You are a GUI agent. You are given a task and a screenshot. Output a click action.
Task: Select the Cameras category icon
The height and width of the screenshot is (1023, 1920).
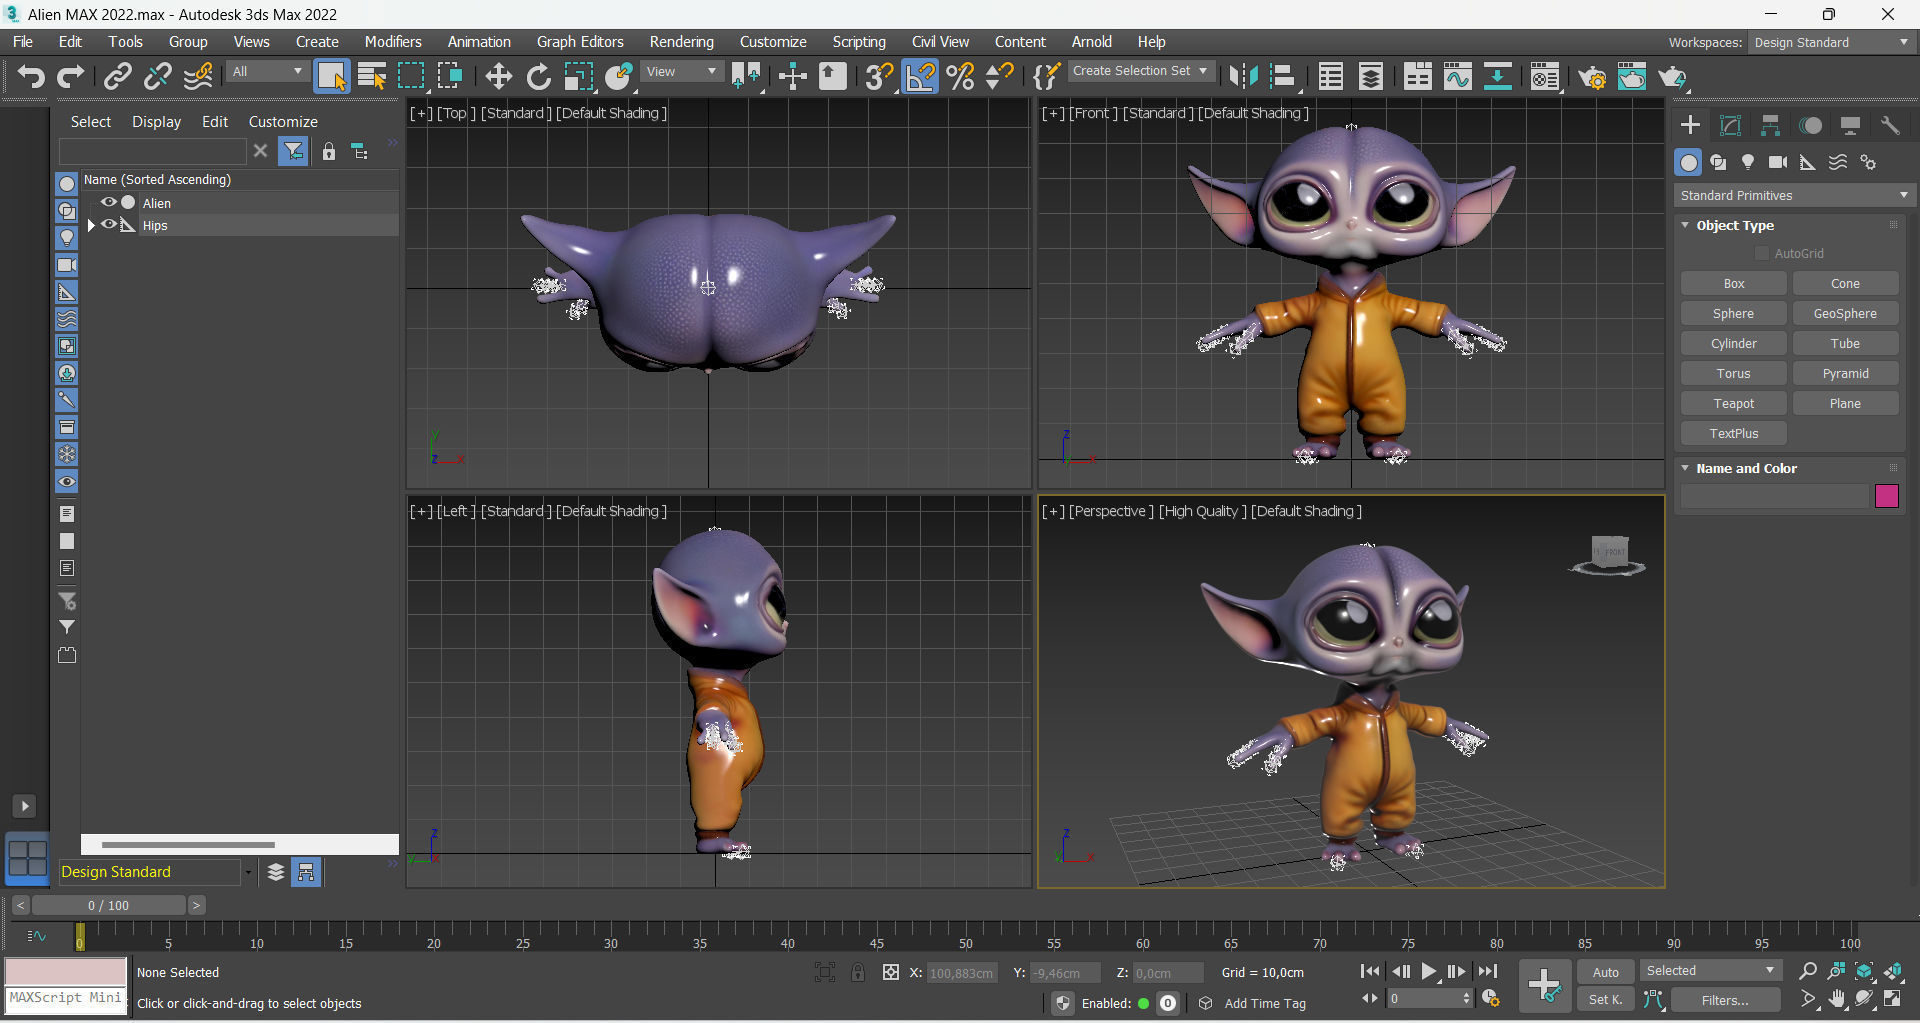click(x=1778, y=162)
